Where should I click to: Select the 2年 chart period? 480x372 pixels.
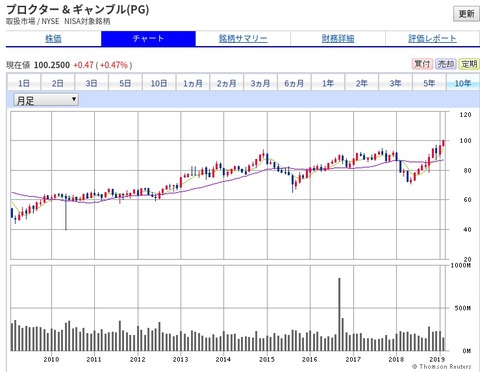(362, 83)
